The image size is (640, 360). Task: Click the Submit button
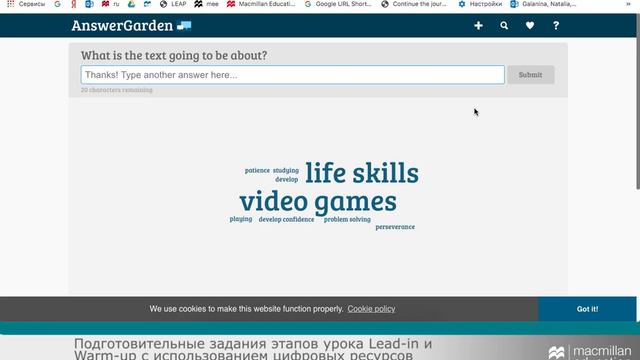tap(531, 75)
